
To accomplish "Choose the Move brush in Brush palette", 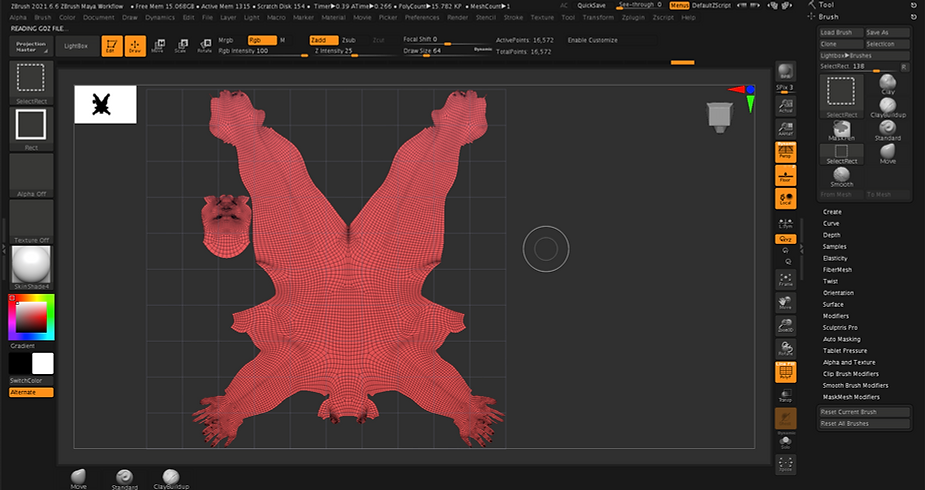I will [887, 153].
